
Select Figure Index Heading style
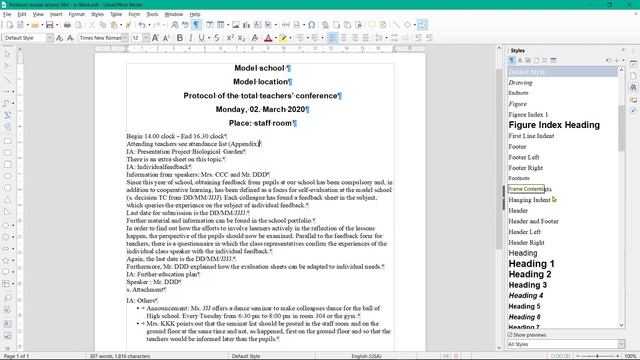point(554,125)
